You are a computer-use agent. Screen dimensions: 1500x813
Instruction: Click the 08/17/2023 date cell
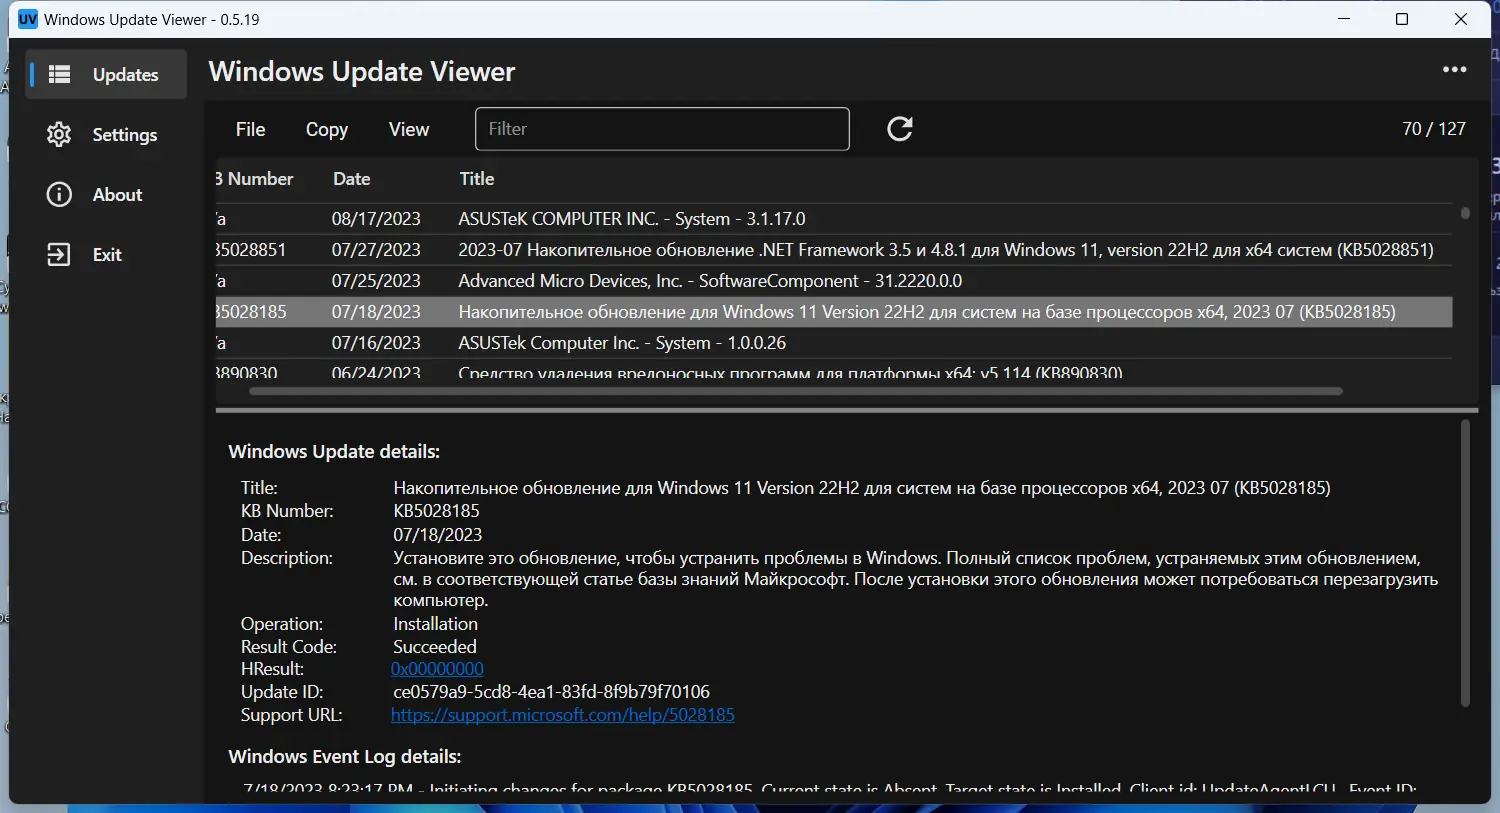pyautogui.click(x=376, y=219)
